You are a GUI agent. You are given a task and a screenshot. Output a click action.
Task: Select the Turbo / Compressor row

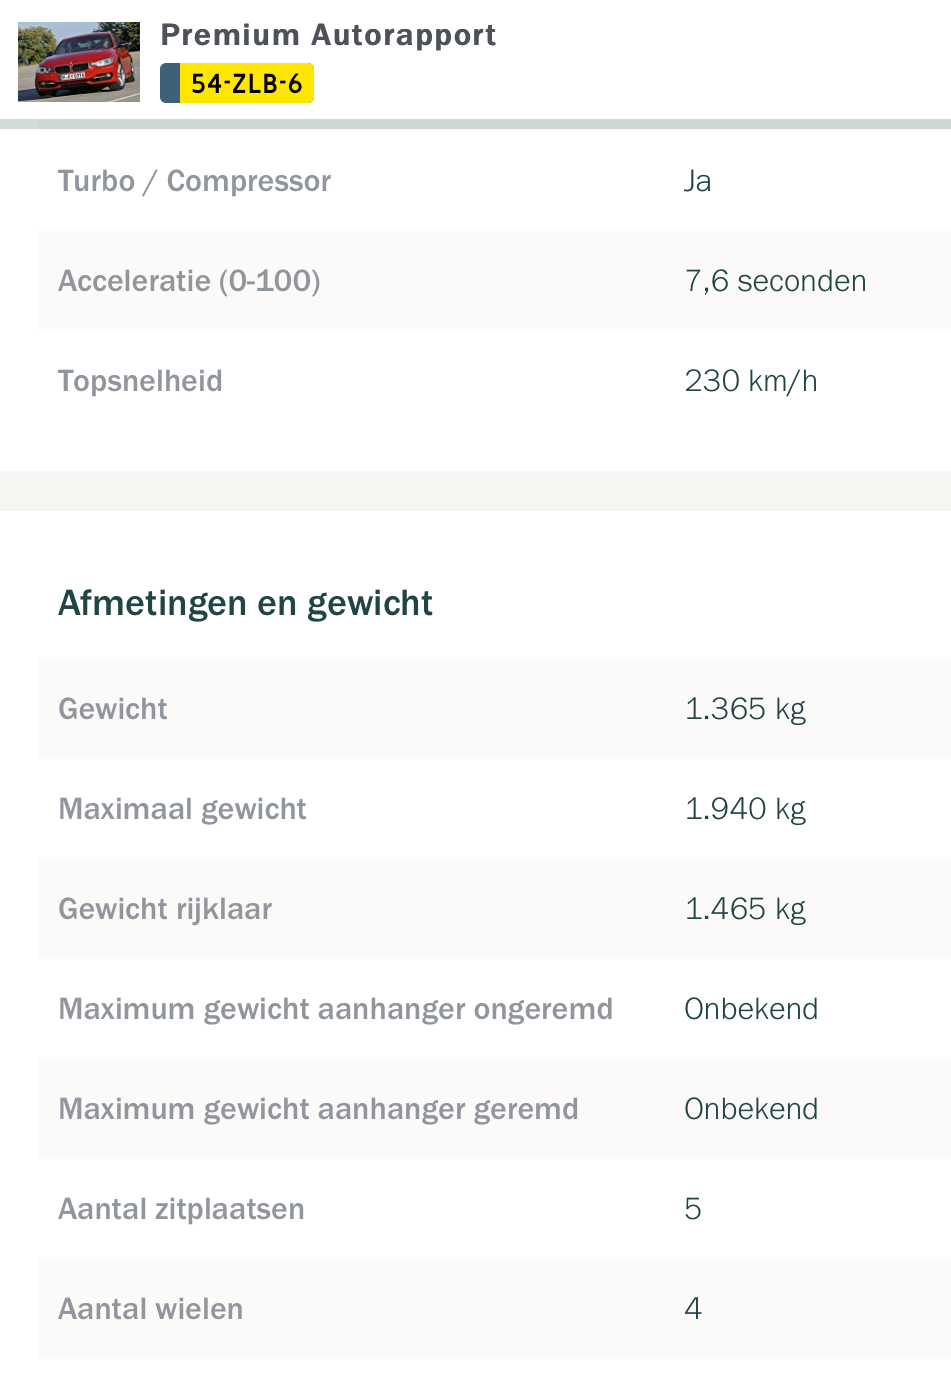494,181
